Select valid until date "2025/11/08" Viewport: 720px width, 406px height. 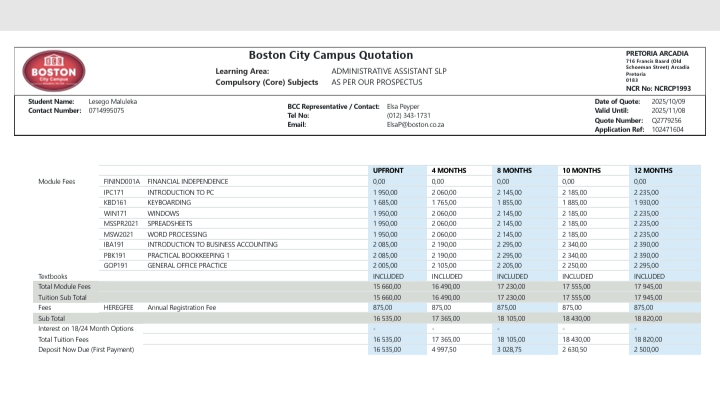(668, 111)
